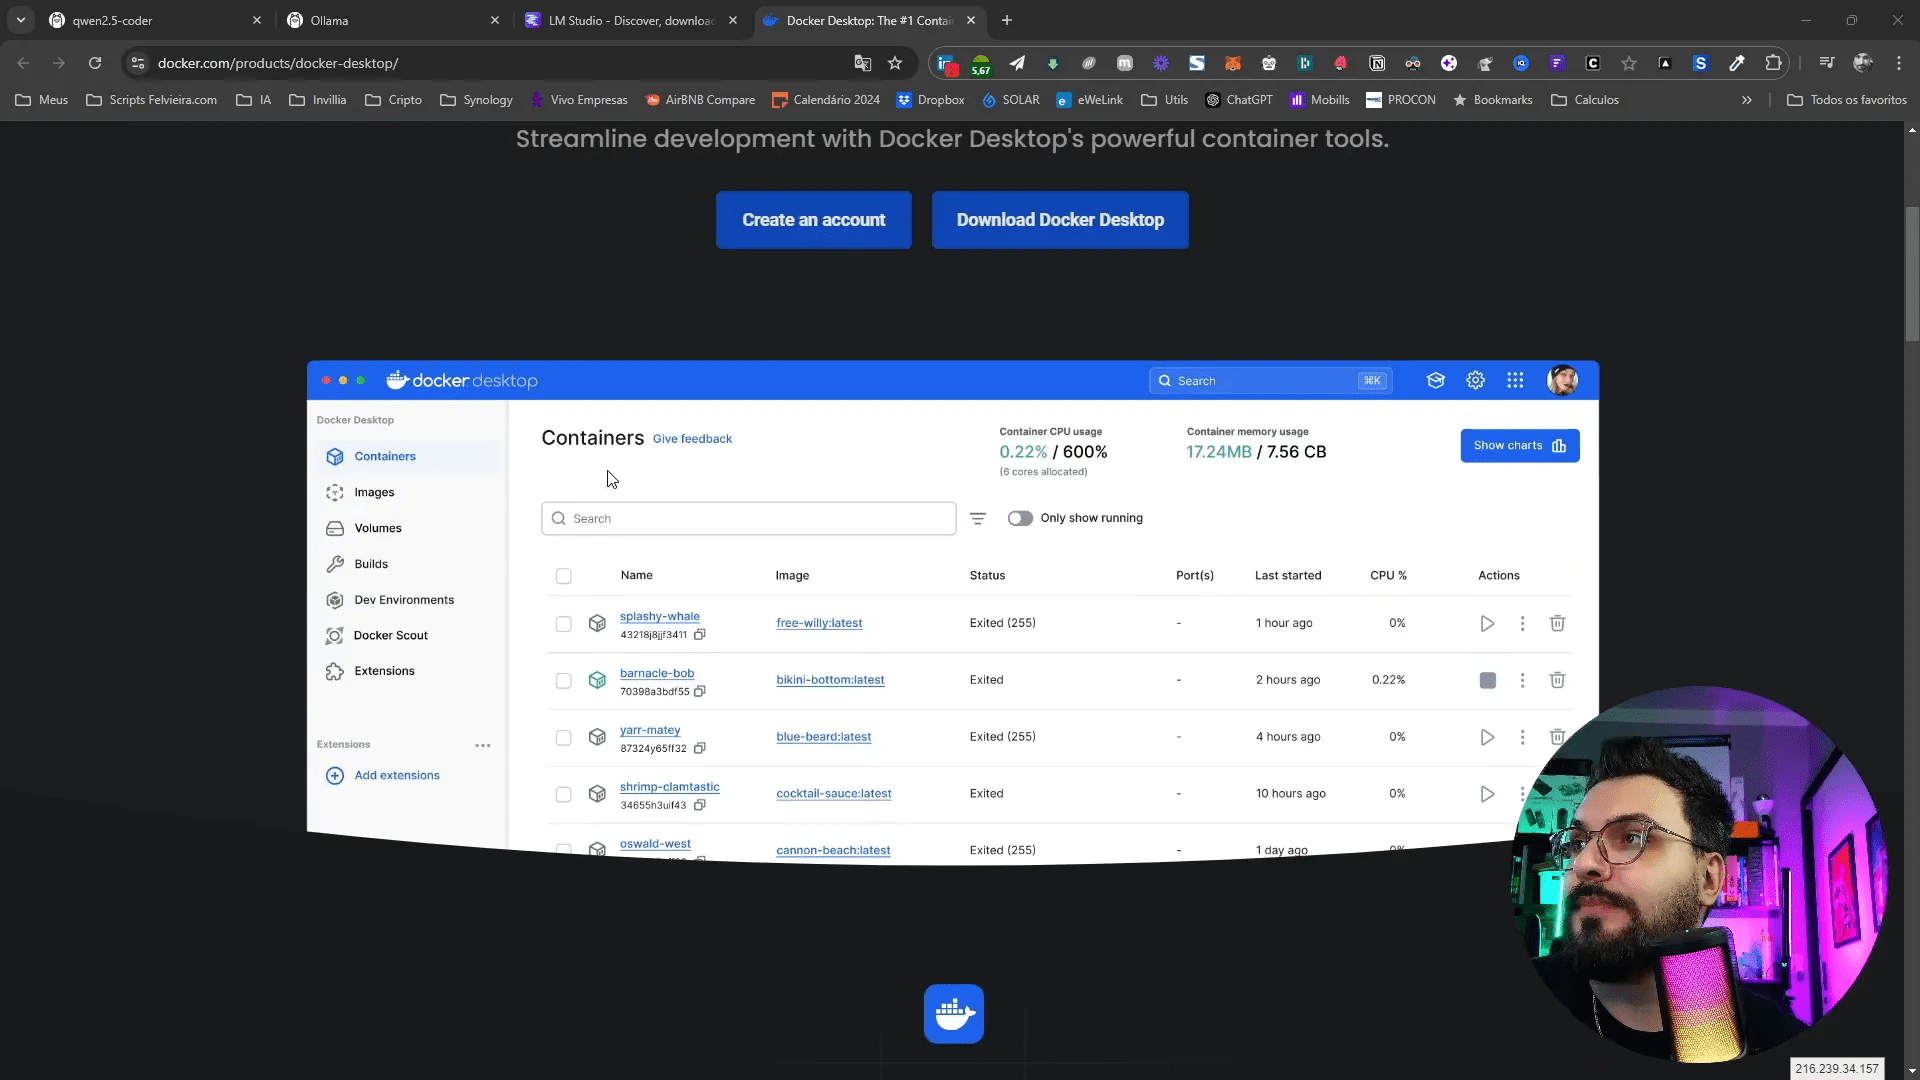
Task: Open the browser tab search dropdown
Action: [x=20, y=20]
